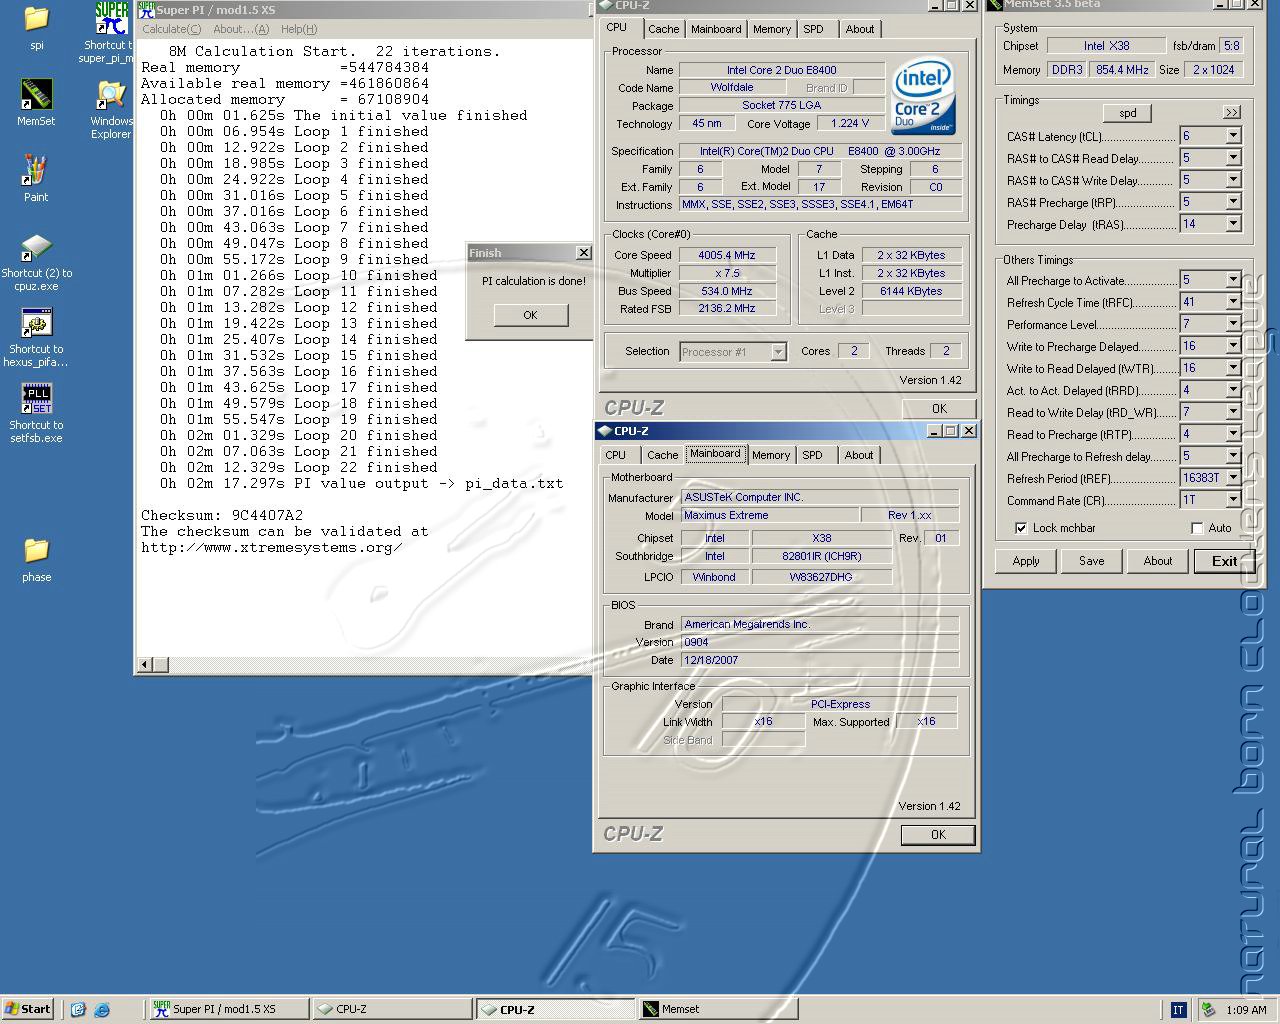This screenshot has width=1280, height=1024.
Task: Click the Save button in MemSet
Action: point(1092,561)
